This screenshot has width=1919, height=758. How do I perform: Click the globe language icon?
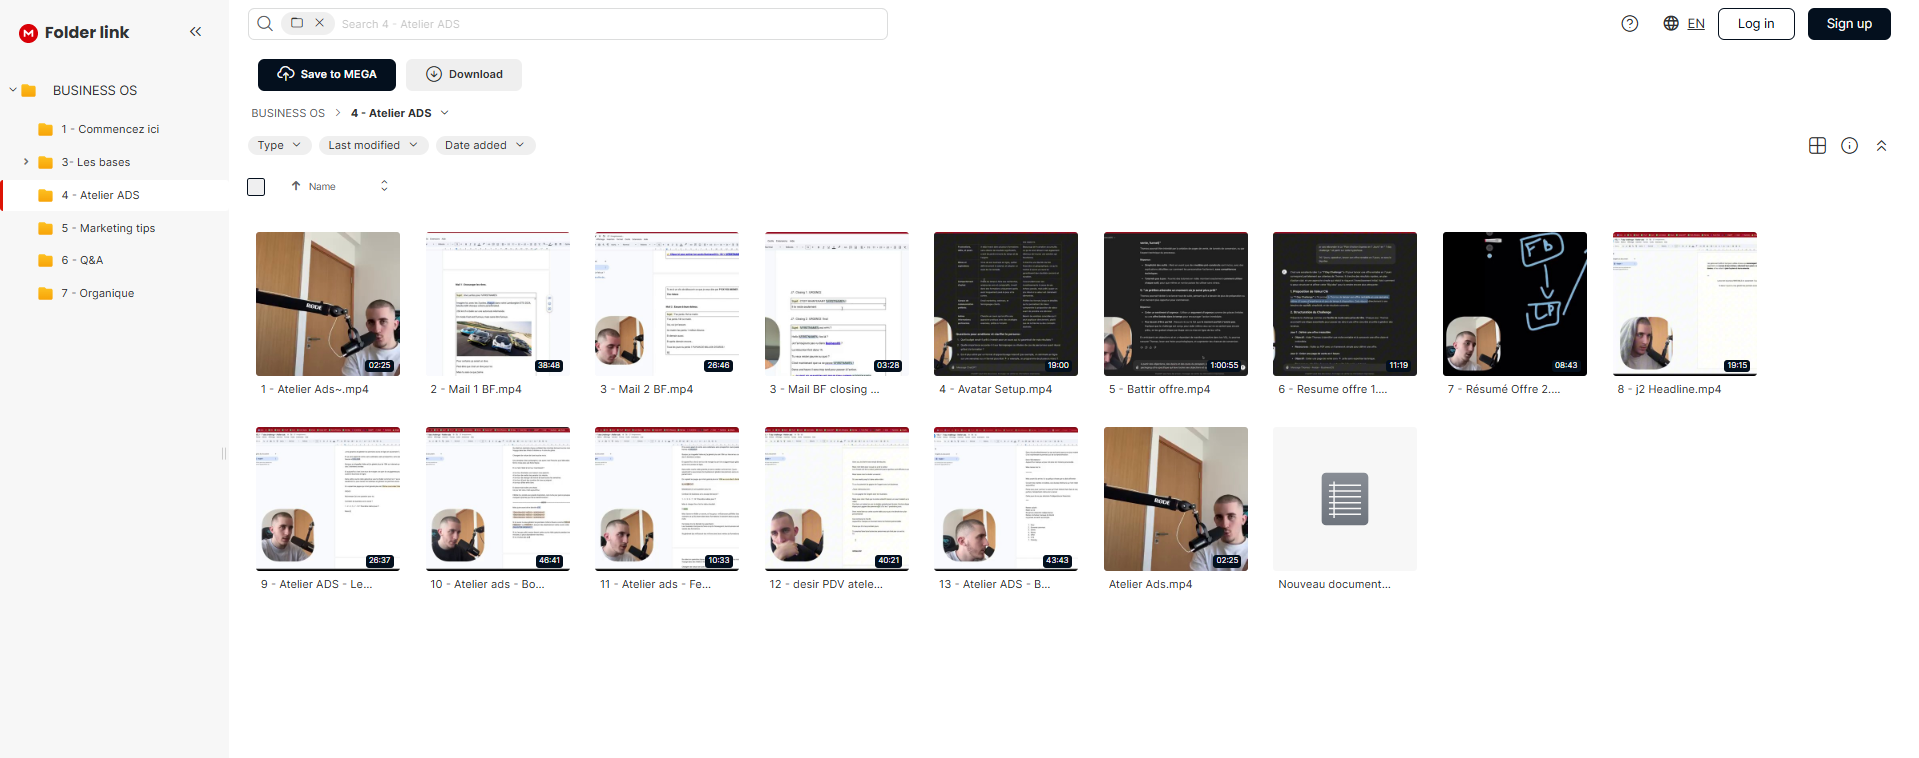coord(1671,24)
